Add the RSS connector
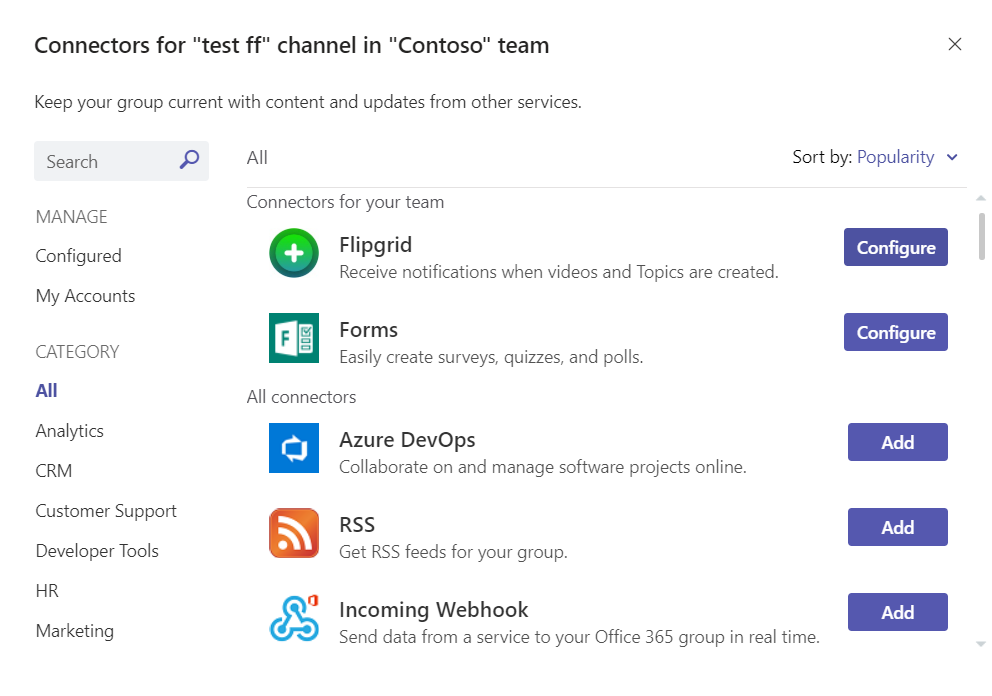Viewport: 992px width, 696px height. click(x=897, y=527)
